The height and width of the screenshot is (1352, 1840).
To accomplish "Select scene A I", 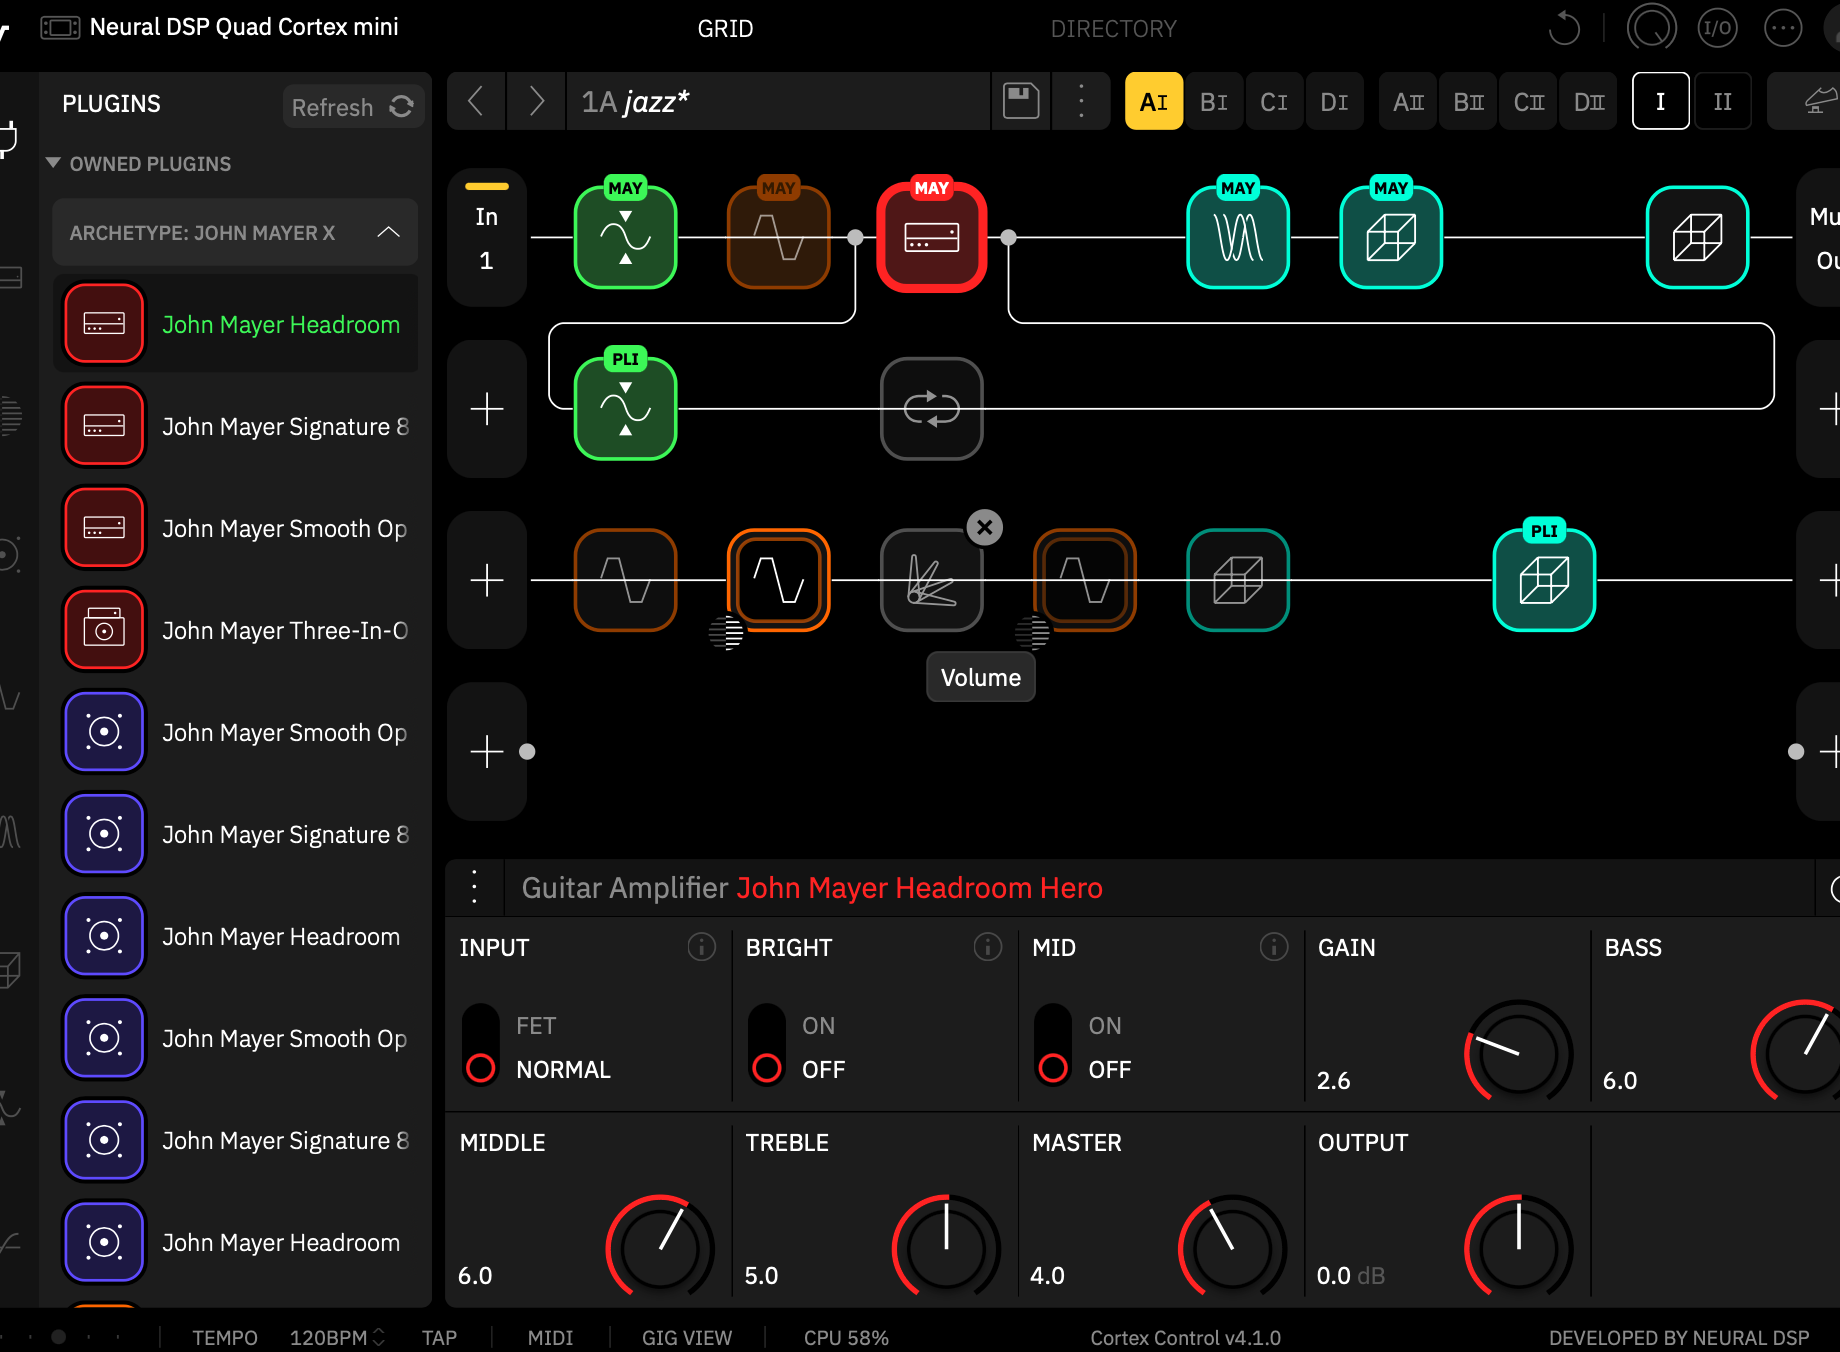I will [1154, 101].
